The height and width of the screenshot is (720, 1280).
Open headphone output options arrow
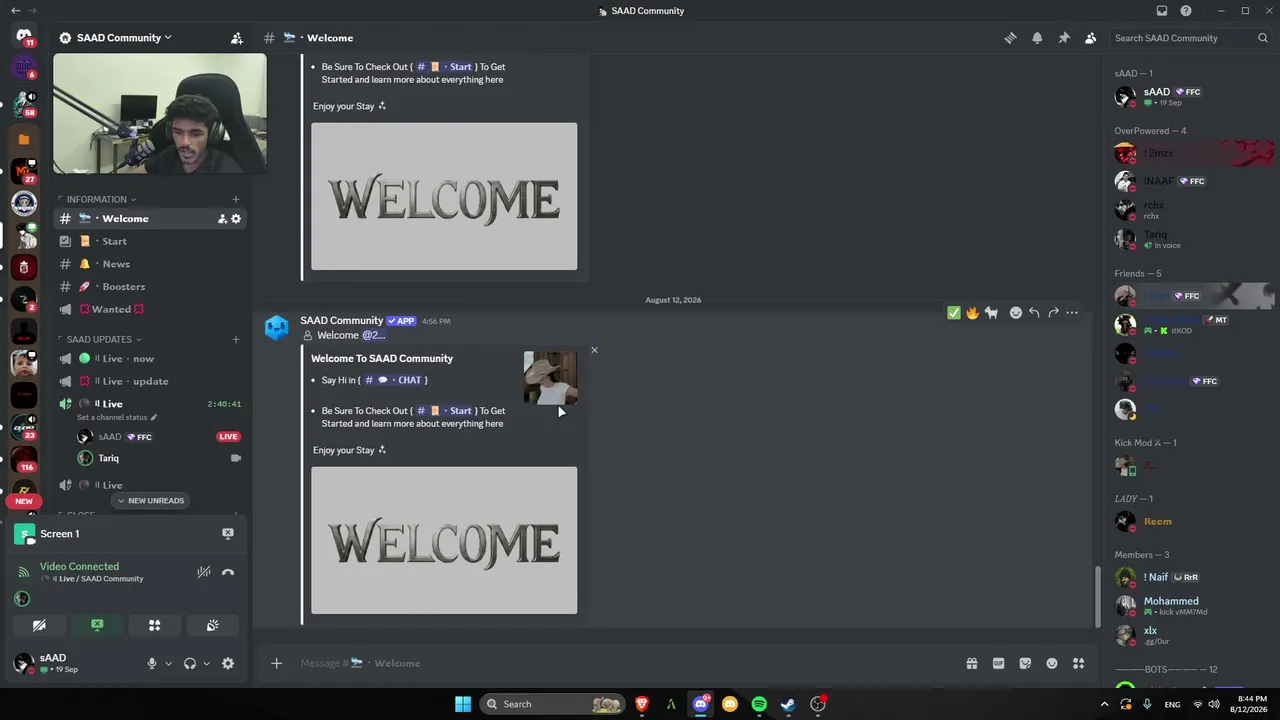coord(207,663)
